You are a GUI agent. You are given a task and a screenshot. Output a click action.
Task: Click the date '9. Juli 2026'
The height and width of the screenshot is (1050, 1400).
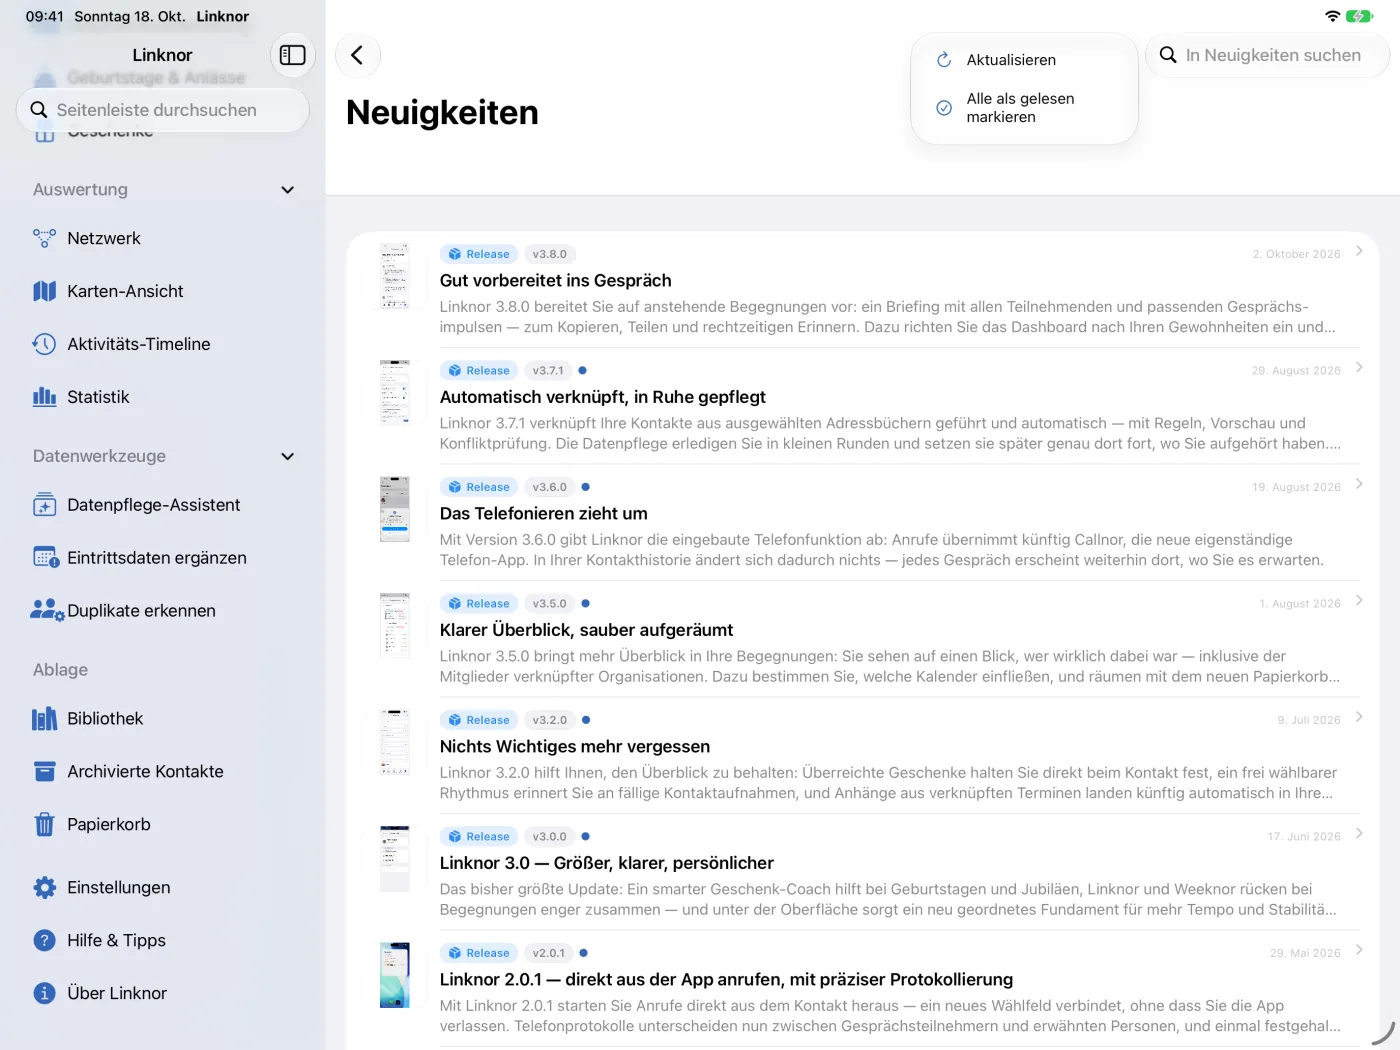pyautogui.click(x=1309, y=720)
